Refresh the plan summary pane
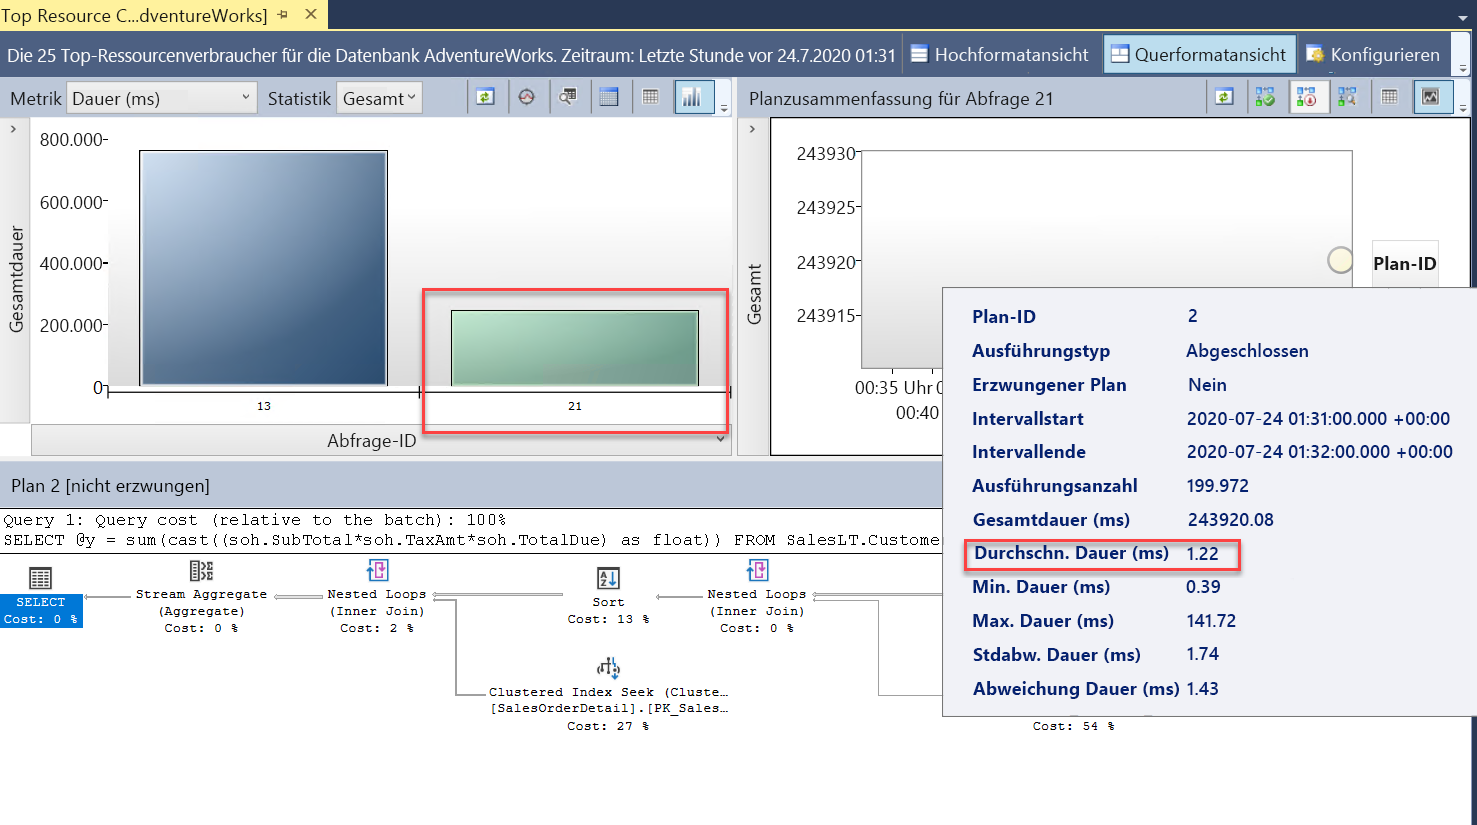The width and height of the screenshot is (1477, 825). coord(1224,97)
